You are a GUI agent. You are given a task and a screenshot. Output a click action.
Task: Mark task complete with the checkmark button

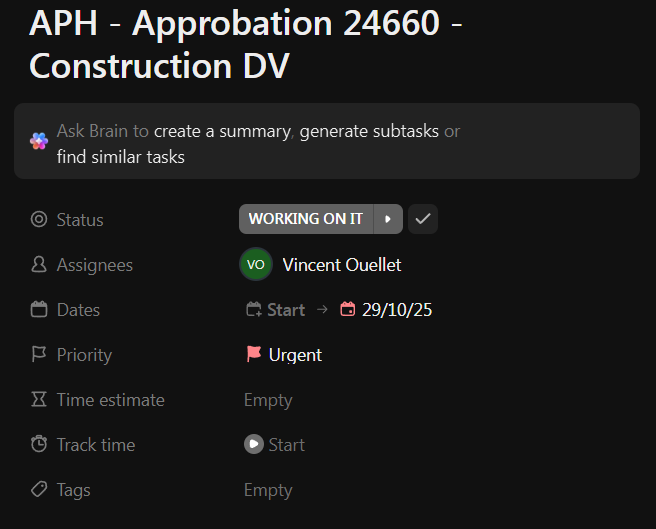423,219
